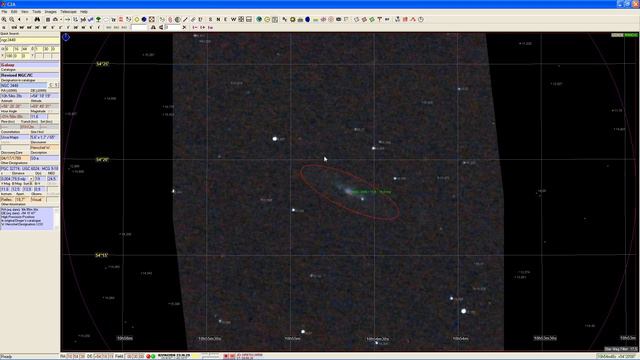Click the red status indicator in status bar
This screenshot has width=640, height=360.
pos(148,356)
